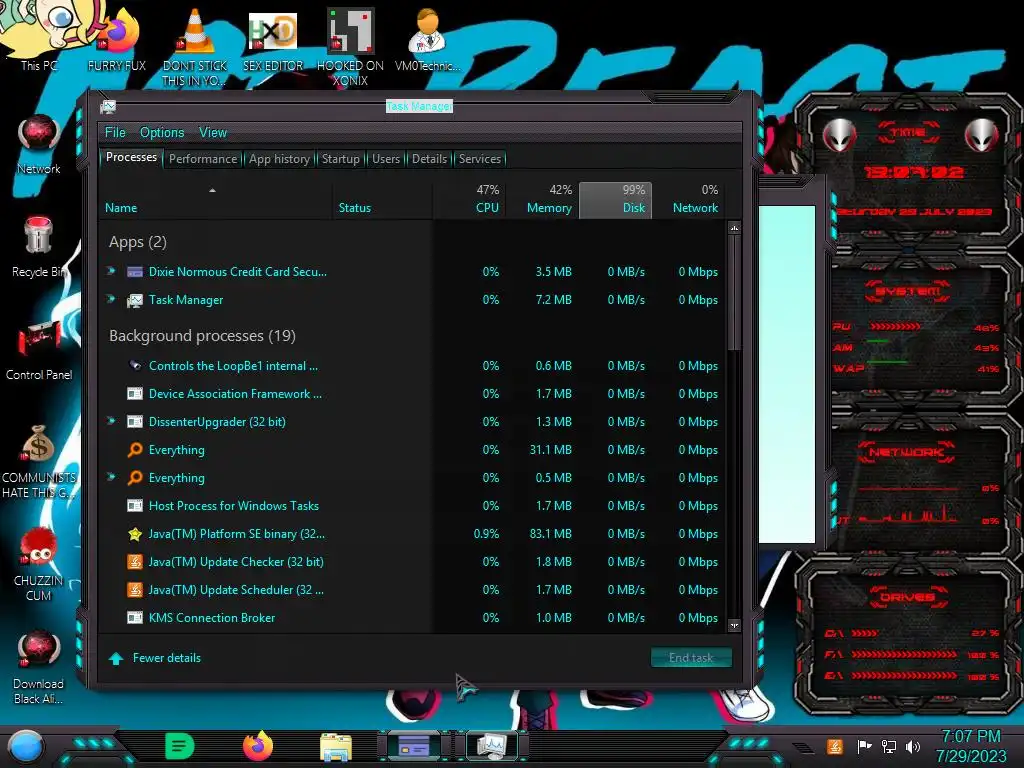The height and width of the screenshot is (768, 1024).
Task: Click the Task Manager taskbar button
Action: tap(491, 746)
